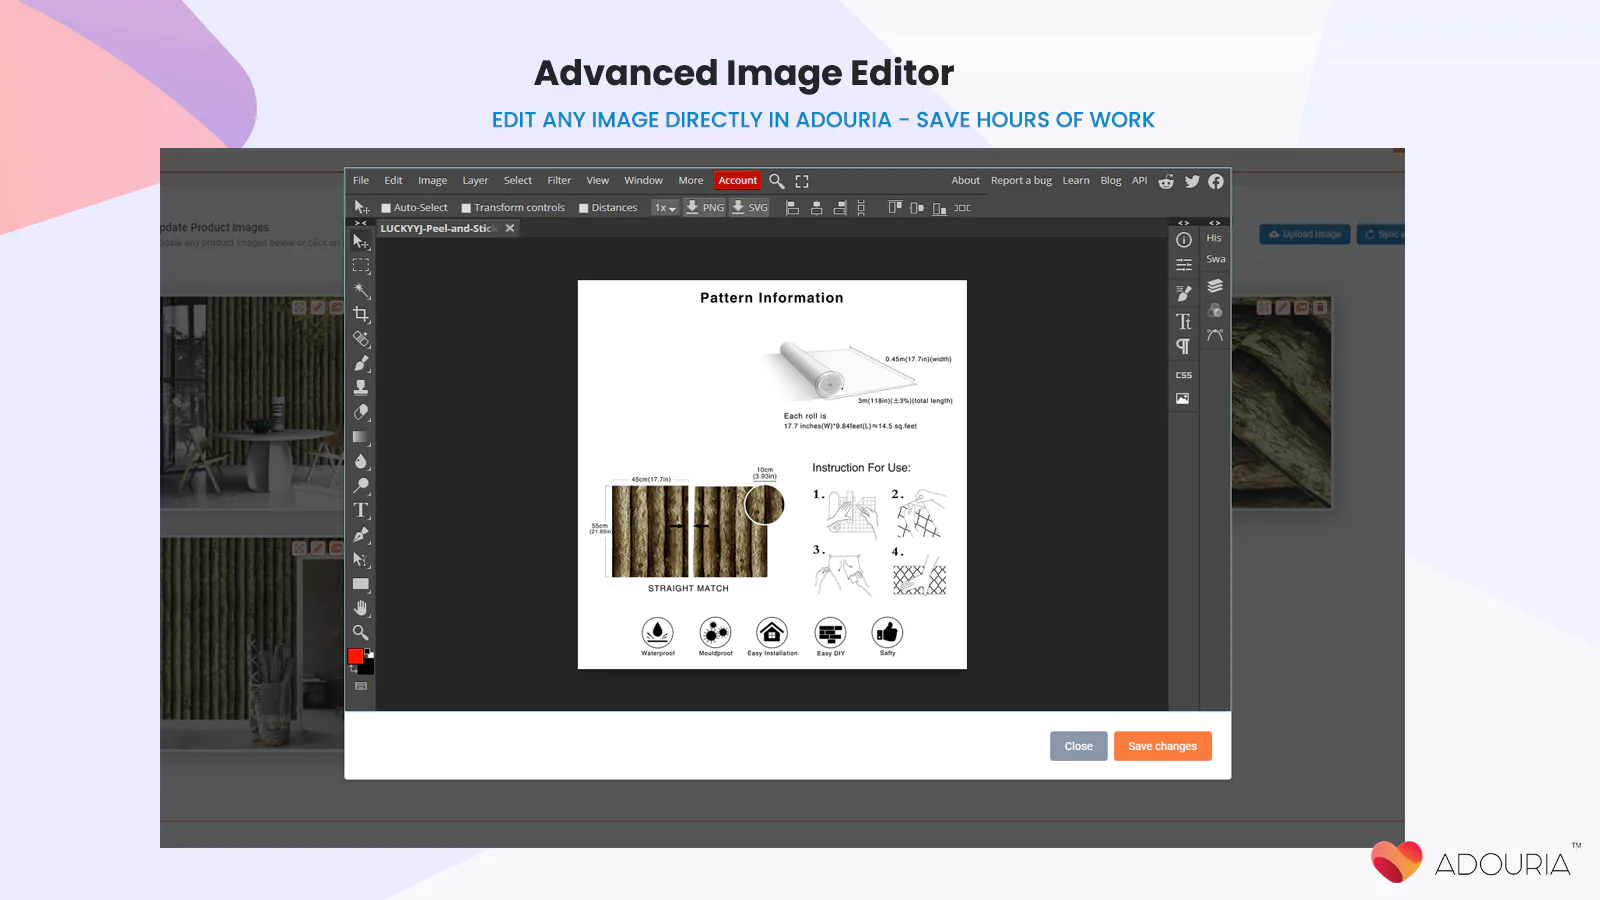Open the Select menu

518,181
